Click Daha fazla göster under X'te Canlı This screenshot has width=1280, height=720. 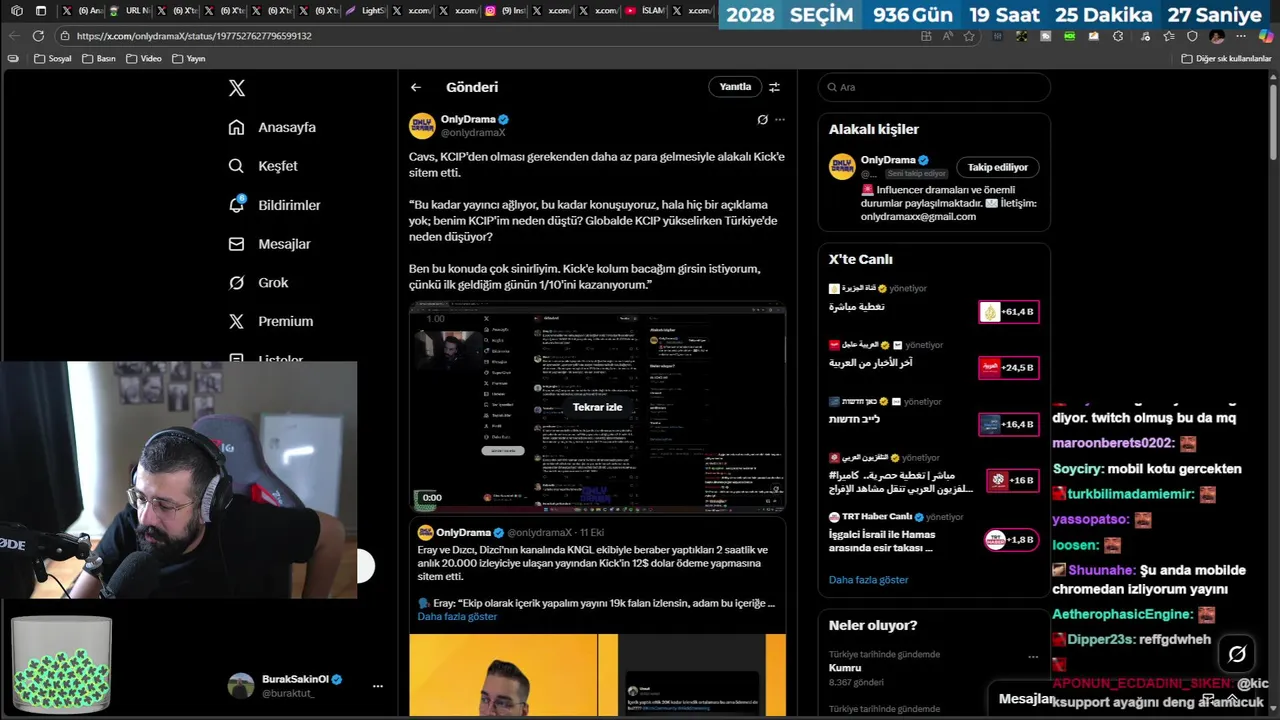point(868,580)
